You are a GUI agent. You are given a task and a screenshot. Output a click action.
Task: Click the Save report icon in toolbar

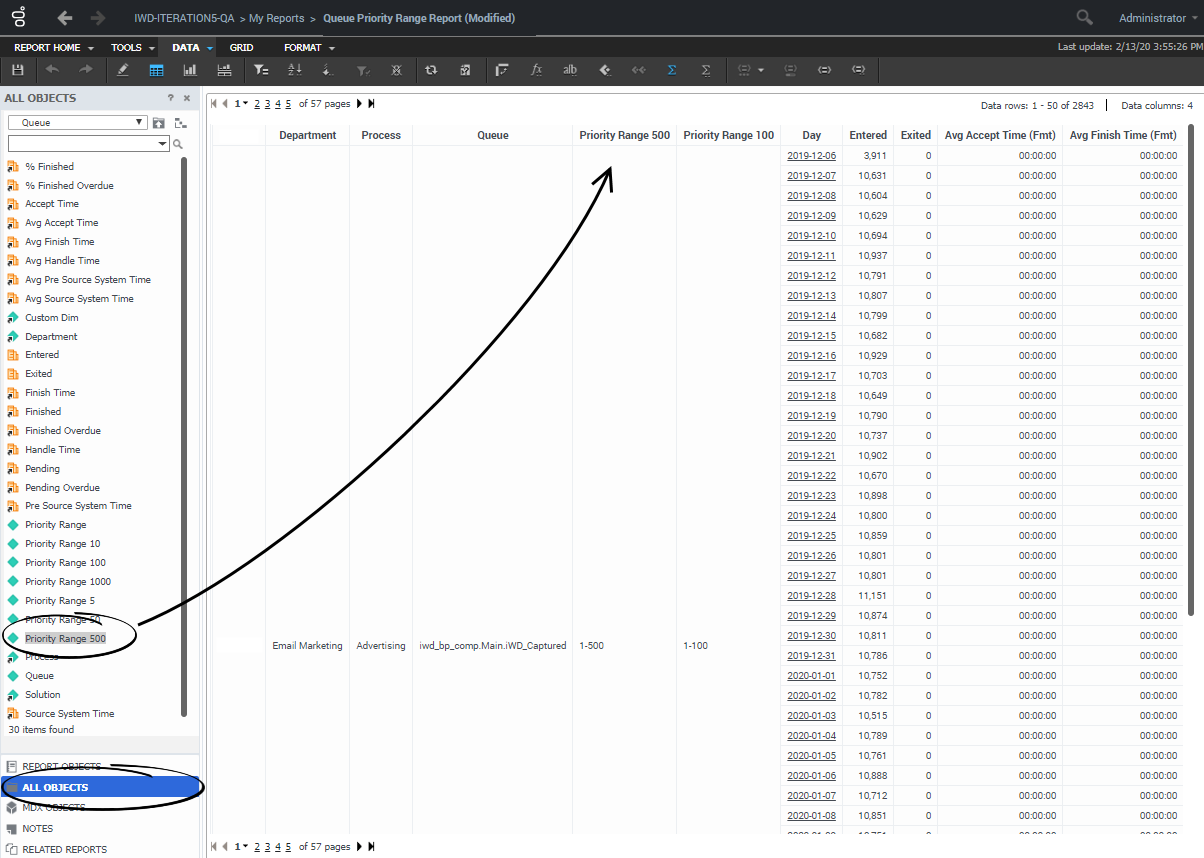pyautogui.click(x=17, y=70)
